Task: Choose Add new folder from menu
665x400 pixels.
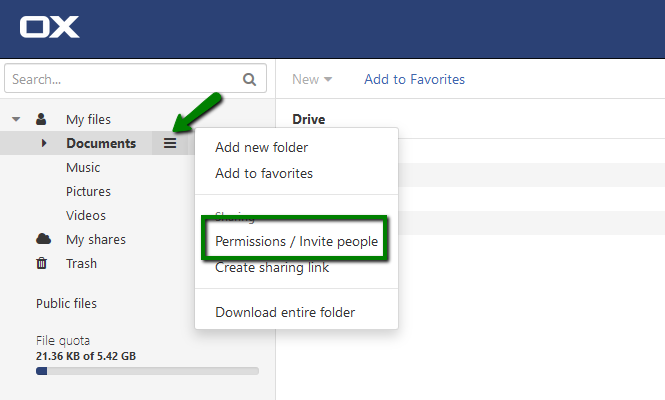Action: point(261,147)
